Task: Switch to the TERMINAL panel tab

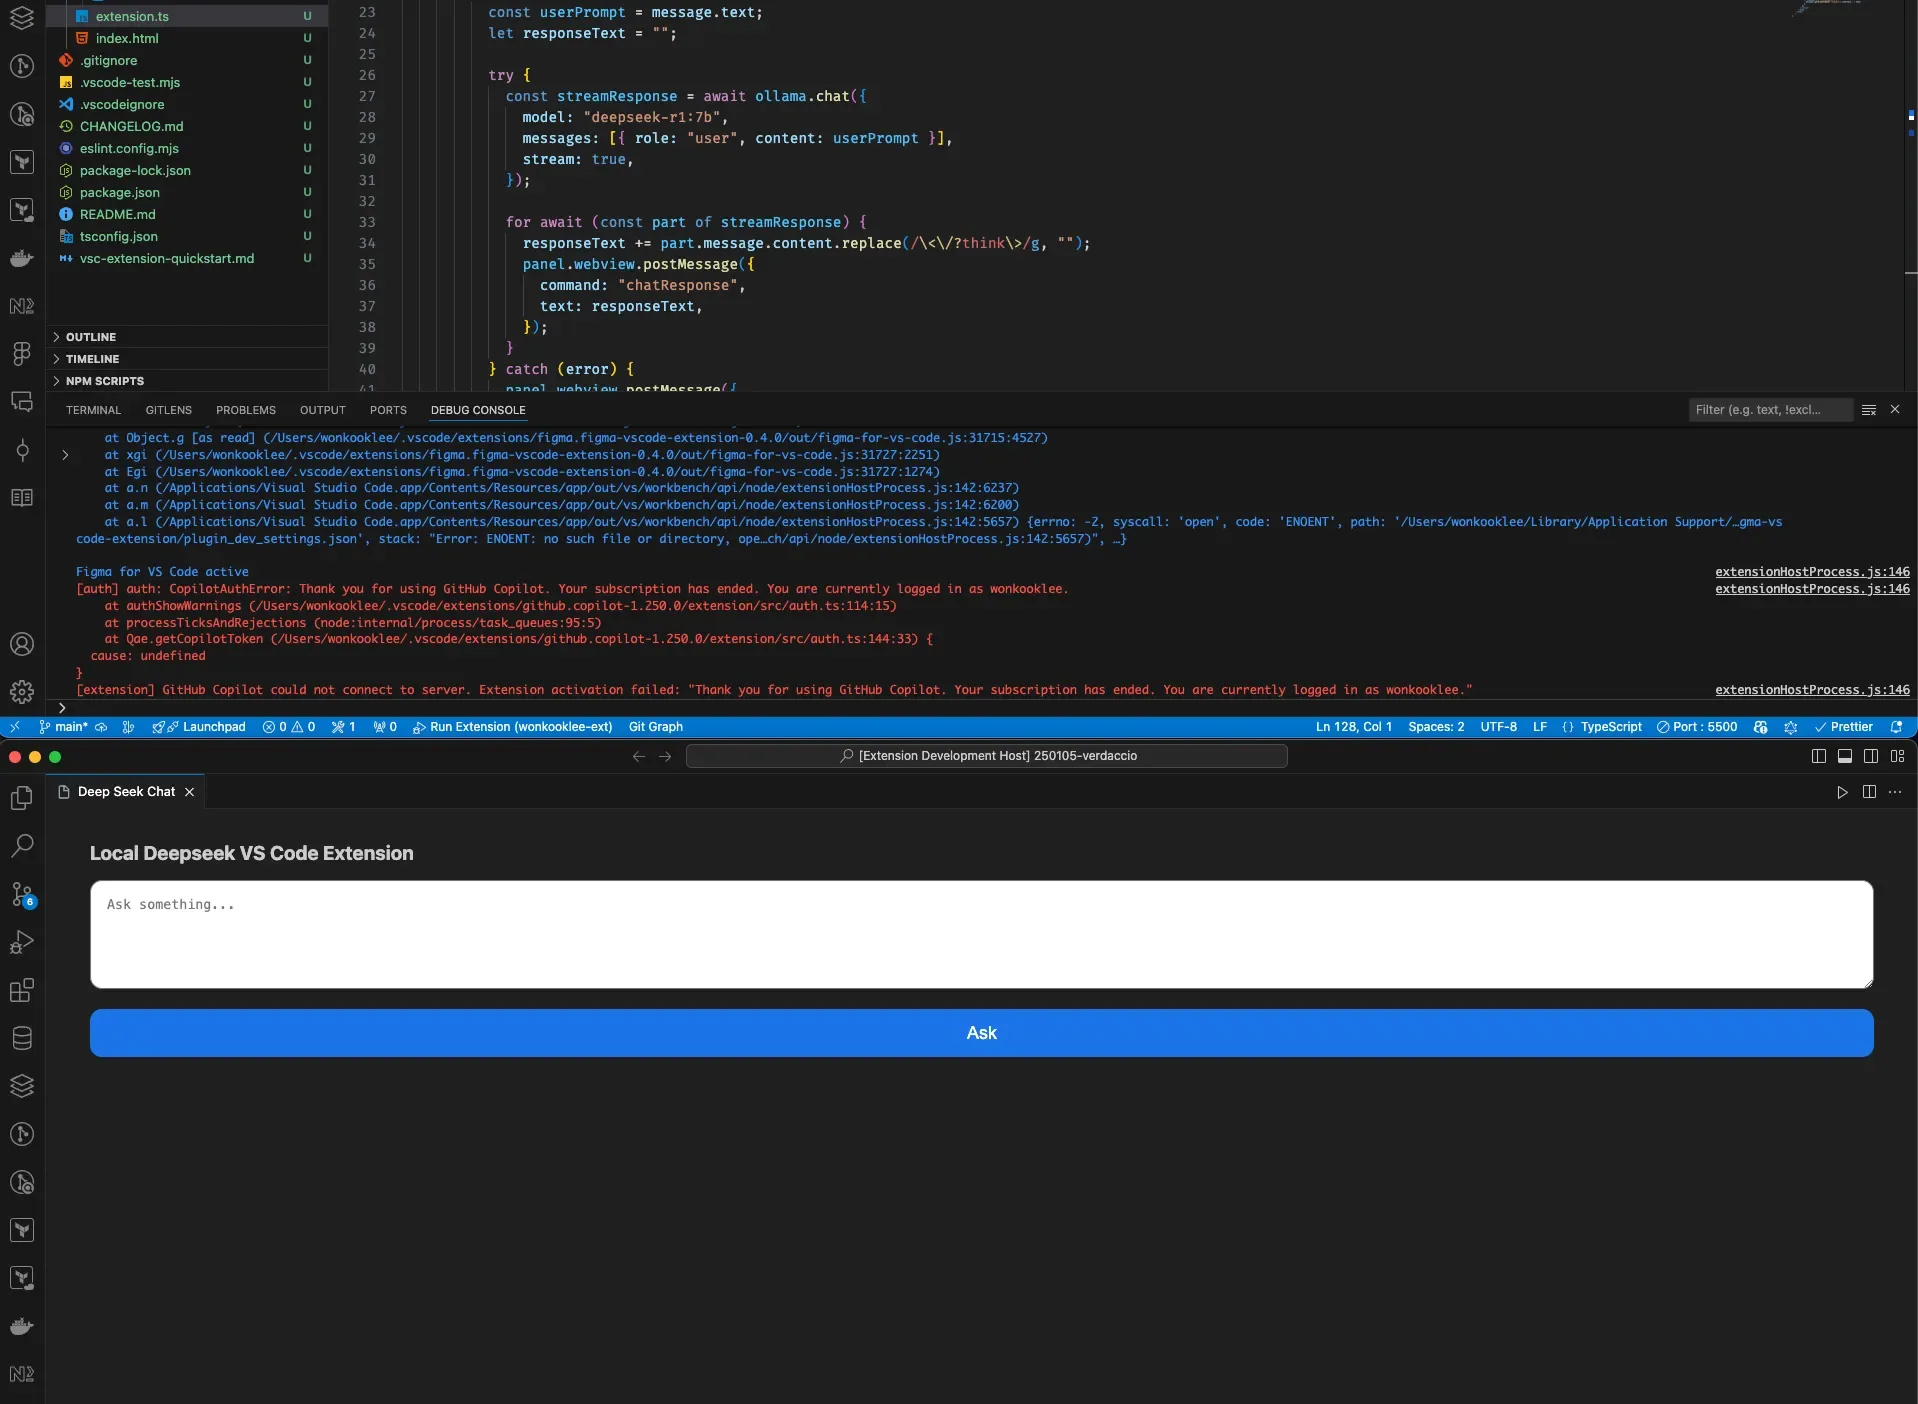Action: (93, 410)
